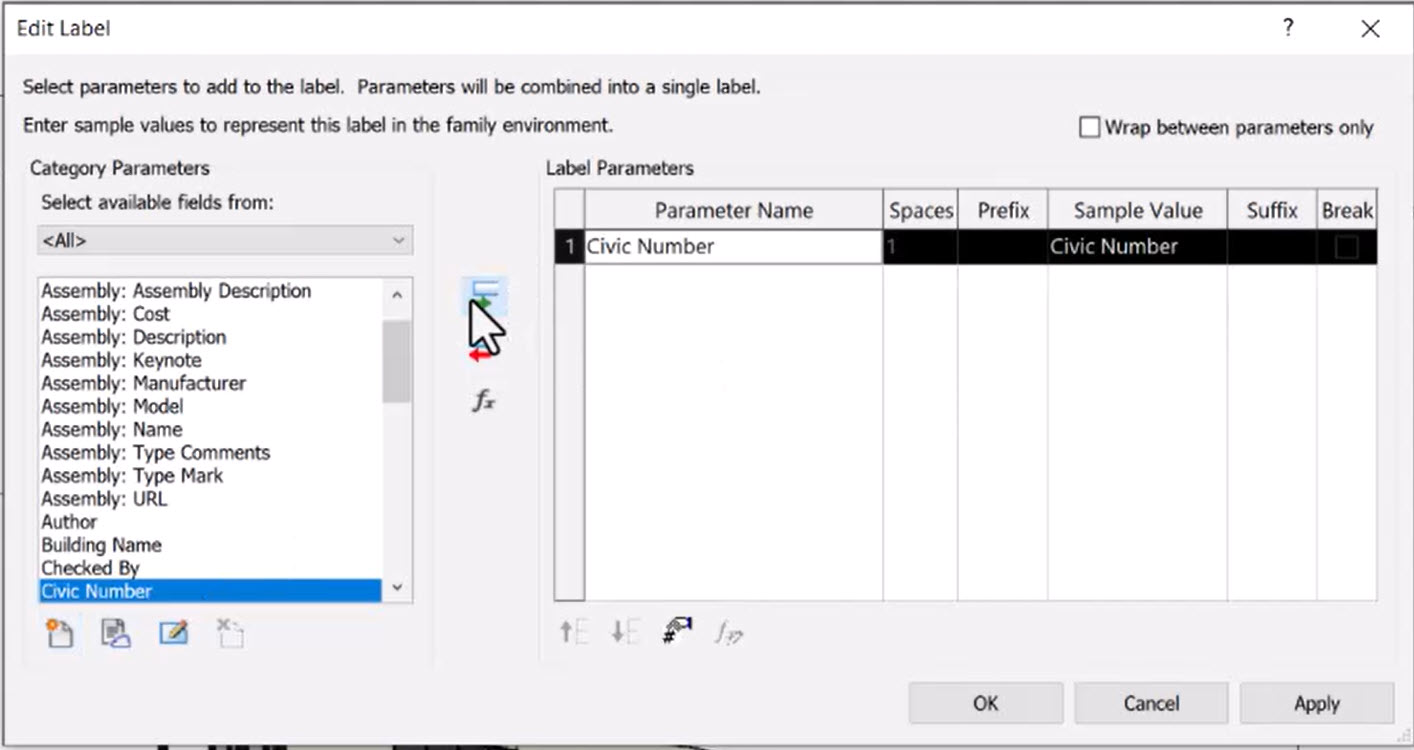
Task: Edit calculated value fx icon under label table
Action: (729, 632)
